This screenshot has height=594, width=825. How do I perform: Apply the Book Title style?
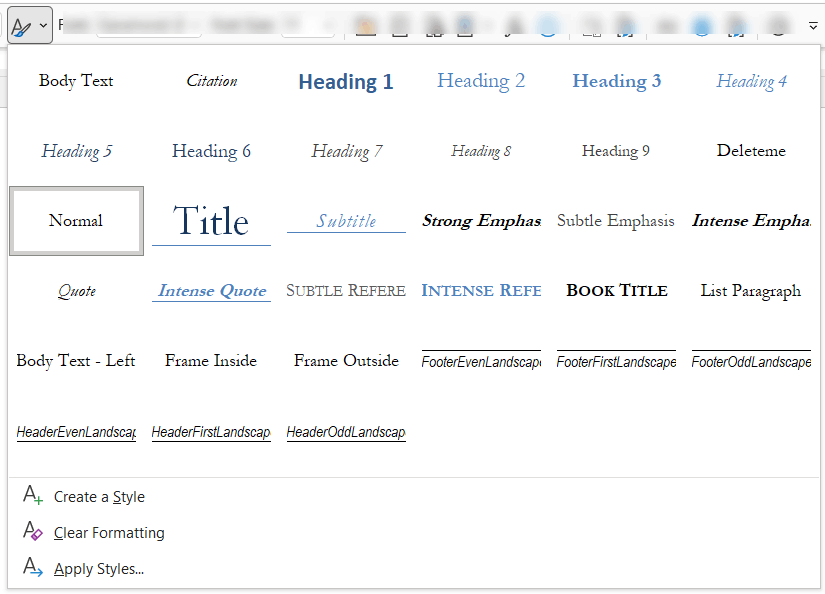pos(617,291)
